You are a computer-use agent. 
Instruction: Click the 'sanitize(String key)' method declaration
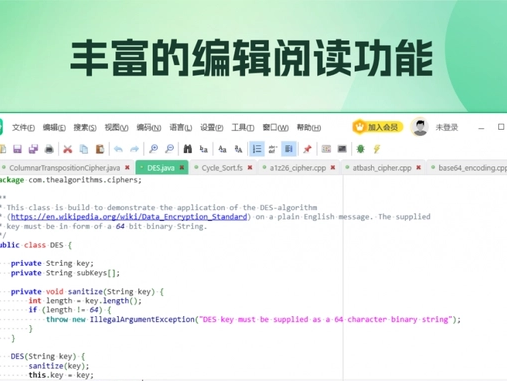click(x=111, y=292)
